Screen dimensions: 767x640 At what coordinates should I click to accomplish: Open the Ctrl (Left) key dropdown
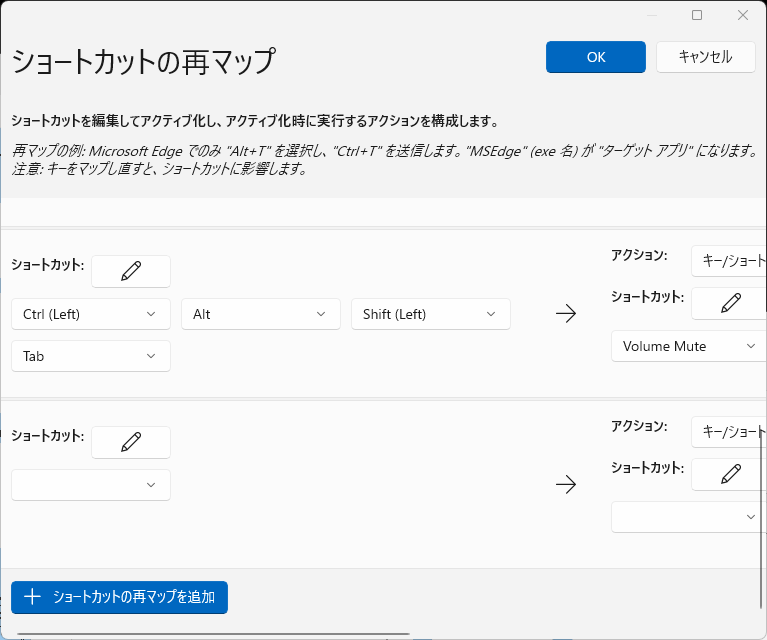90,314
